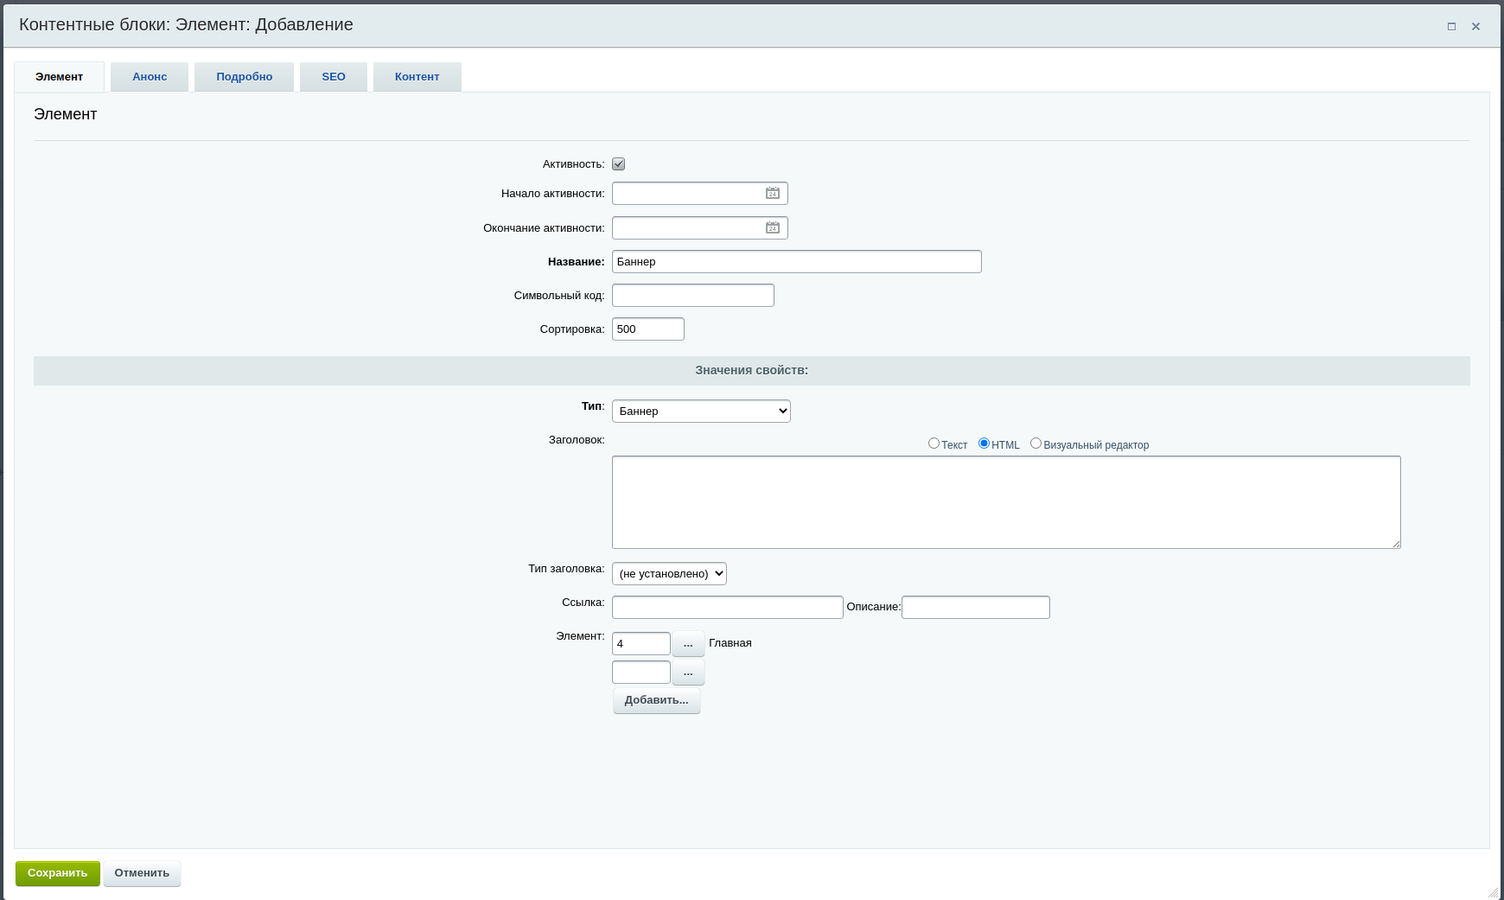Open the Подробно tab
Screen dimensions: 1504x900
(244, 77)
